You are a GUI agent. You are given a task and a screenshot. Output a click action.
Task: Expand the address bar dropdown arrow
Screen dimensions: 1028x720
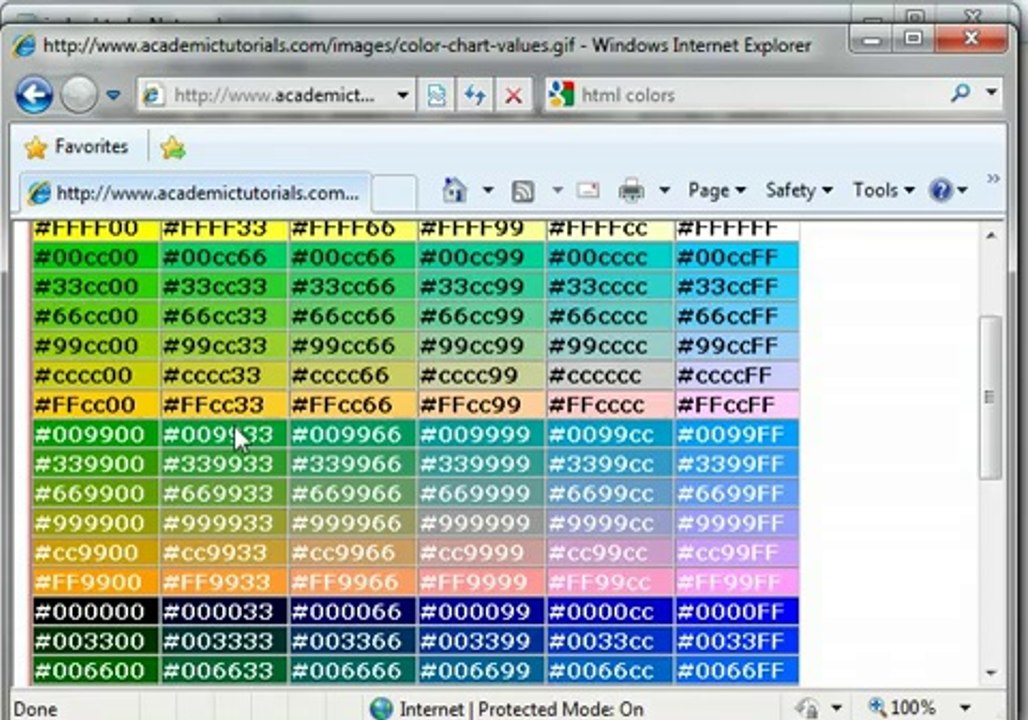[x=403, y=96]
